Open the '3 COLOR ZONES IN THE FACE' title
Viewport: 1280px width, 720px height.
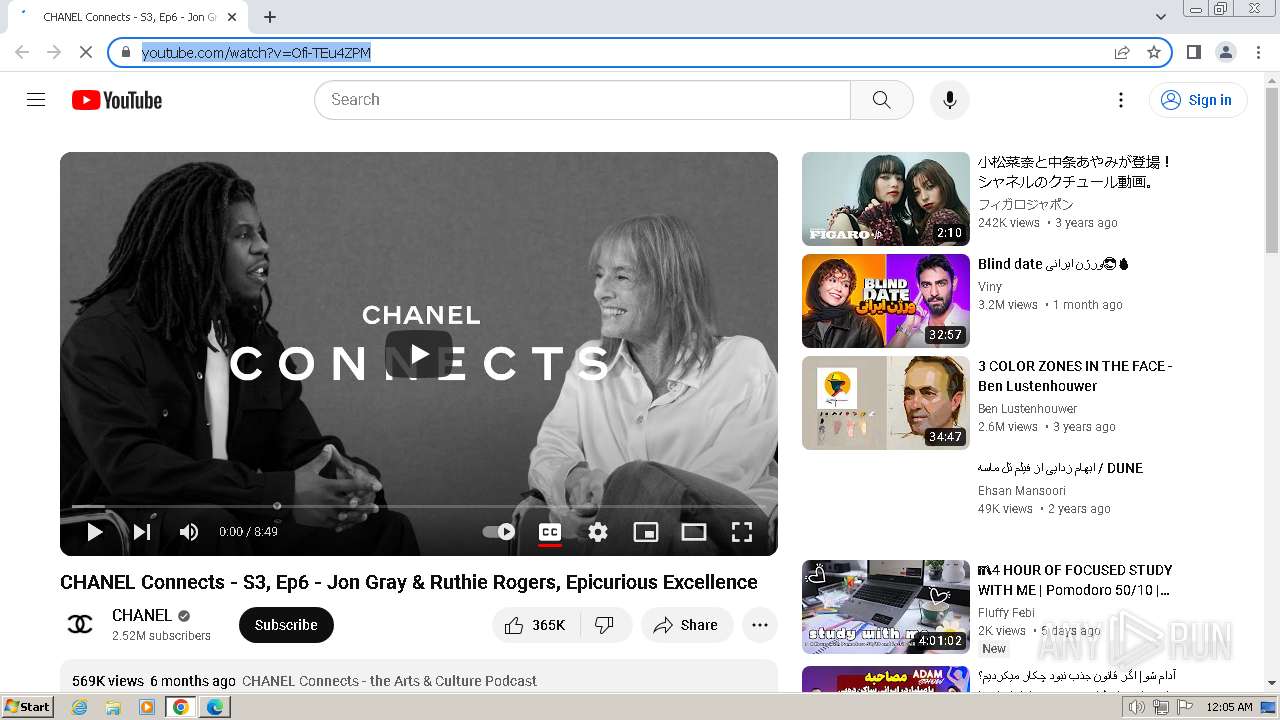[1075, 376]
